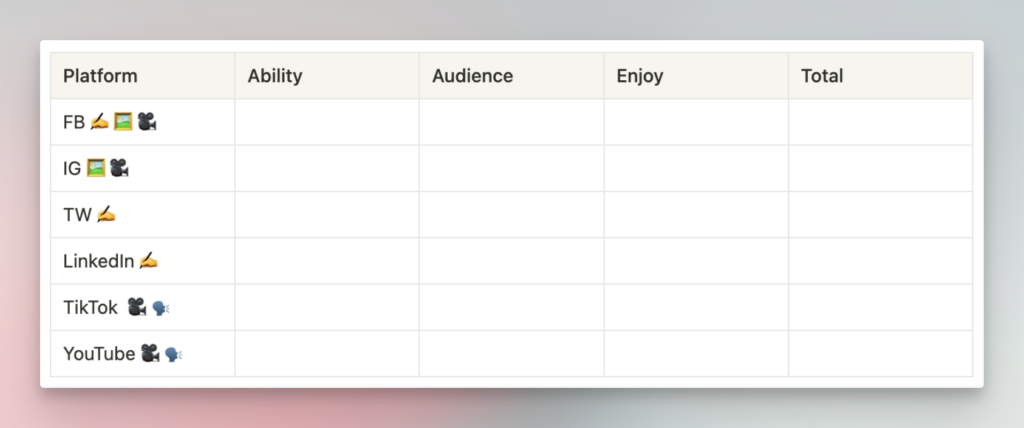Image resolution: width=1024 pixels, height=428 pixels.
Task: Click the speaking head emoji in TikTok row
Action: tap(161, 308)
